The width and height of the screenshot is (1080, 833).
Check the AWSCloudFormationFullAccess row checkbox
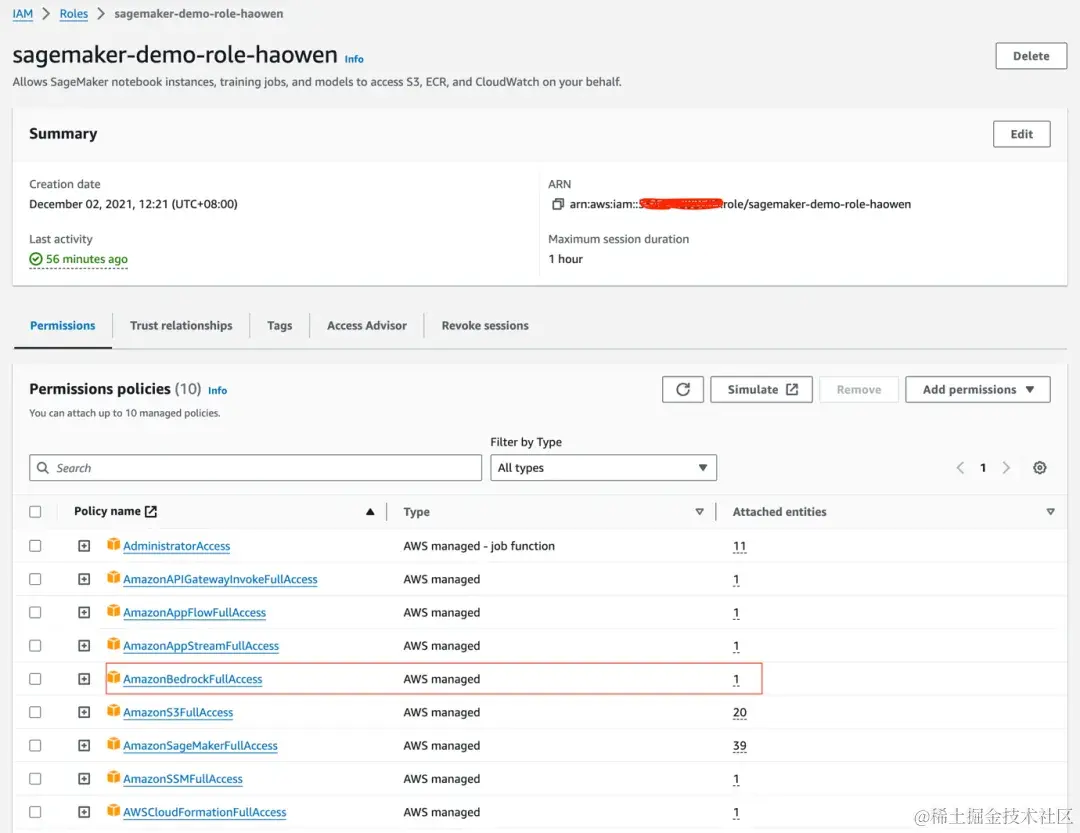coord(35,812)
